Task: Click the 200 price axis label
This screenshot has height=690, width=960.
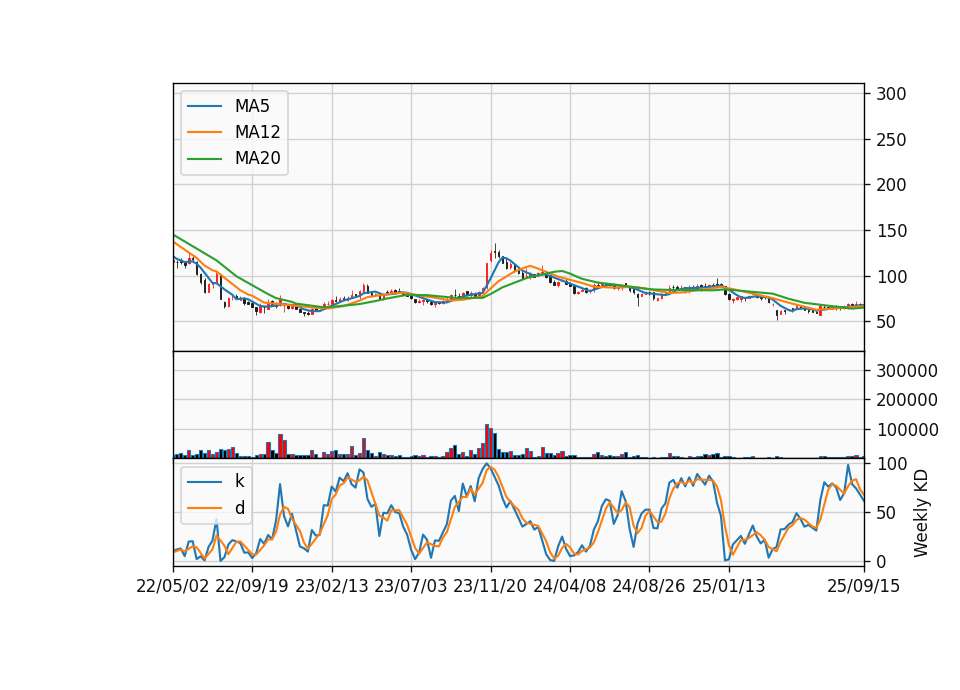Action: pyautogui.click(x=891, y=185)
